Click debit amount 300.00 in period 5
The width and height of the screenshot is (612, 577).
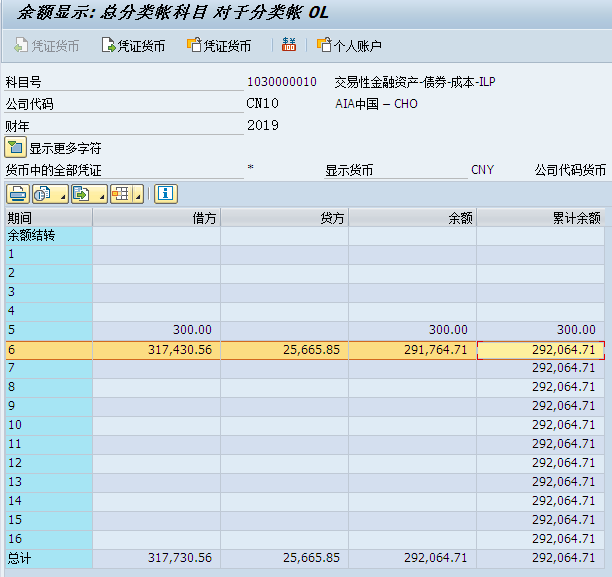[192, 330]
